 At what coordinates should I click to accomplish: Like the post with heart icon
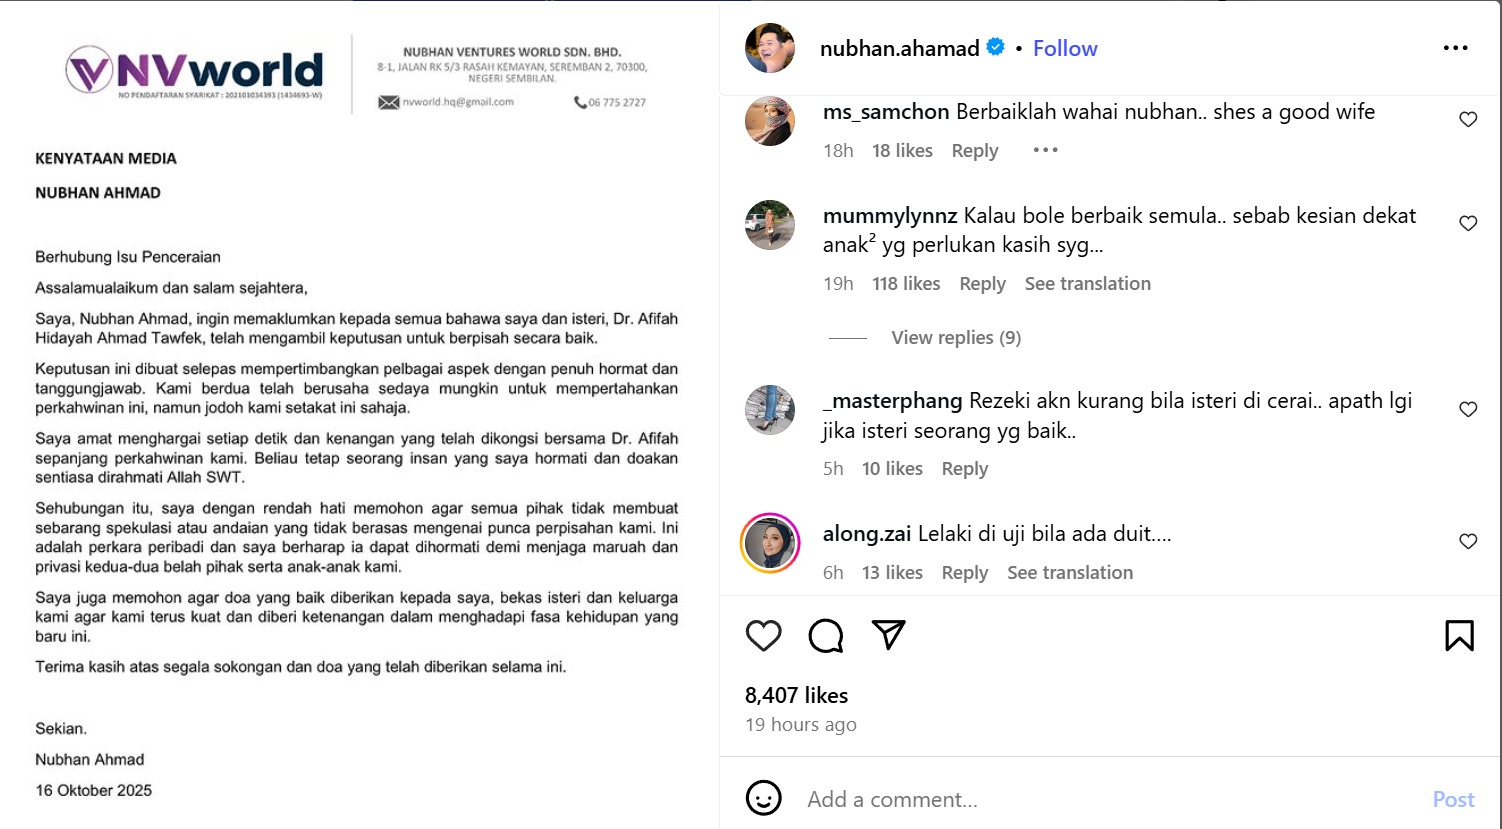[764, 636]
